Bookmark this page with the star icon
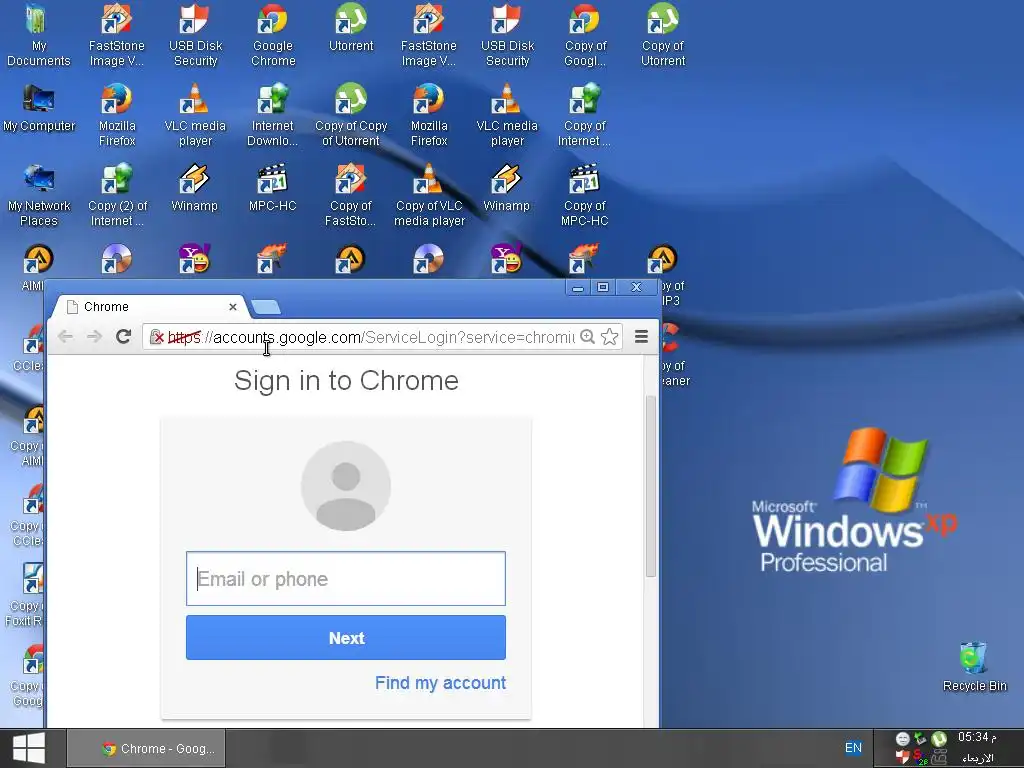Image resolution: width=1024 pixels, height=768 pixels. (x=609, y=336)
